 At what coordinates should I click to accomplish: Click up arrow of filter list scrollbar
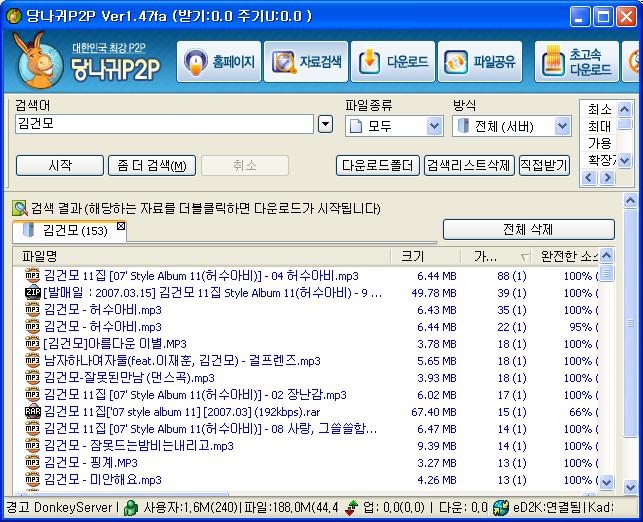624,109
